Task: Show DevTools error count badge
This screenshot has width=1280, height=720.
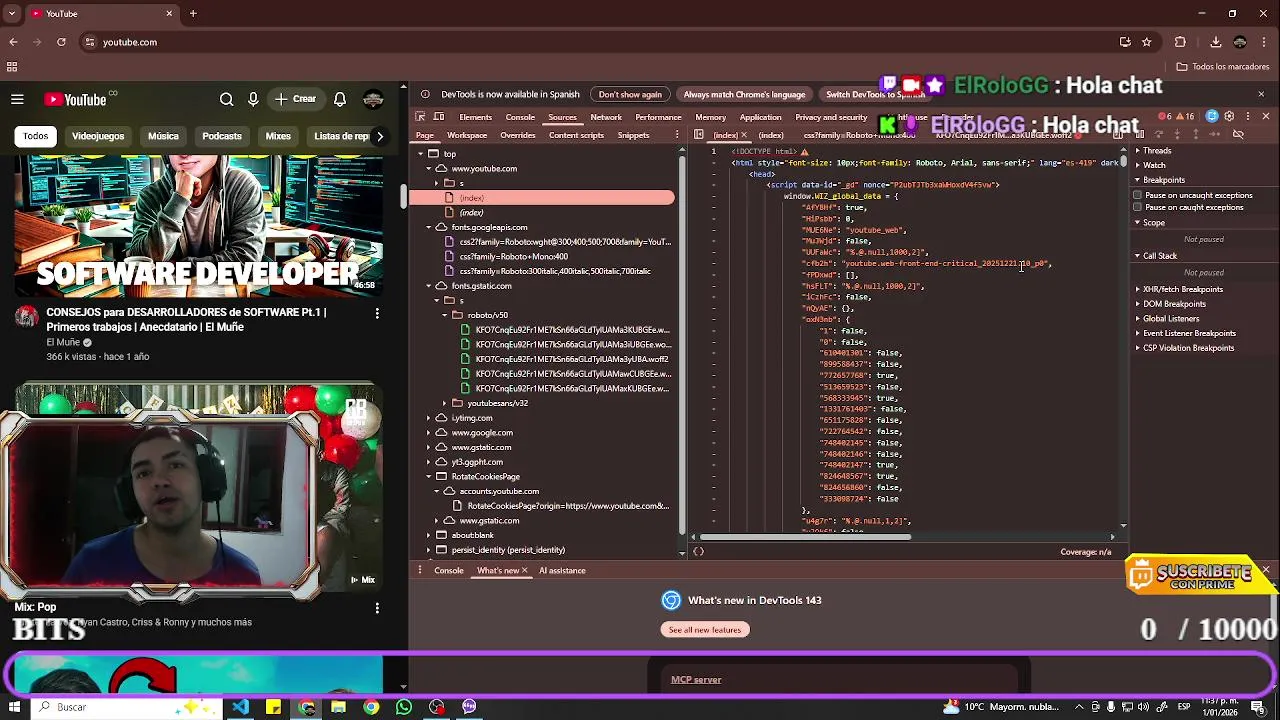Action: 1166,117
